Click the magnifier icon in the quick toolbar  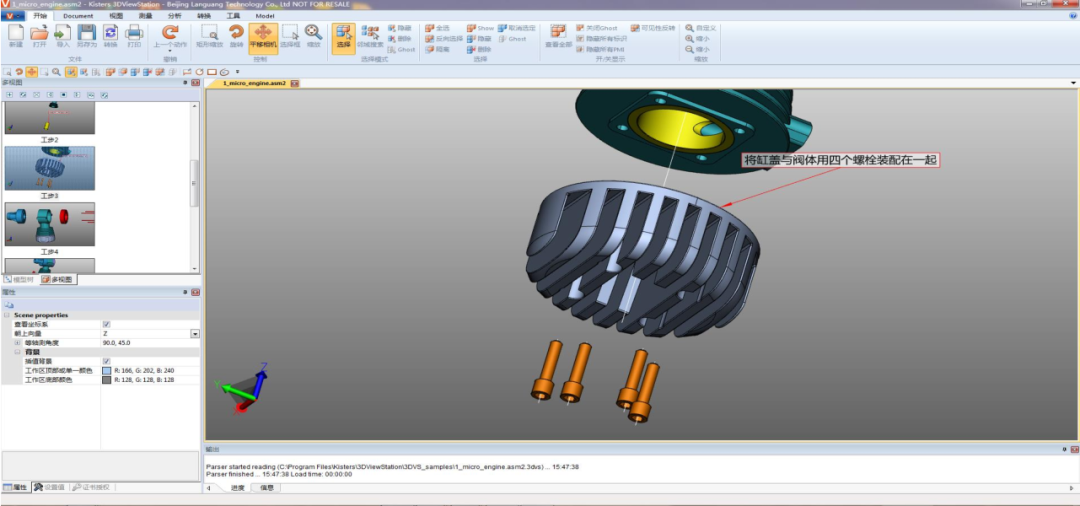(56, 72)
